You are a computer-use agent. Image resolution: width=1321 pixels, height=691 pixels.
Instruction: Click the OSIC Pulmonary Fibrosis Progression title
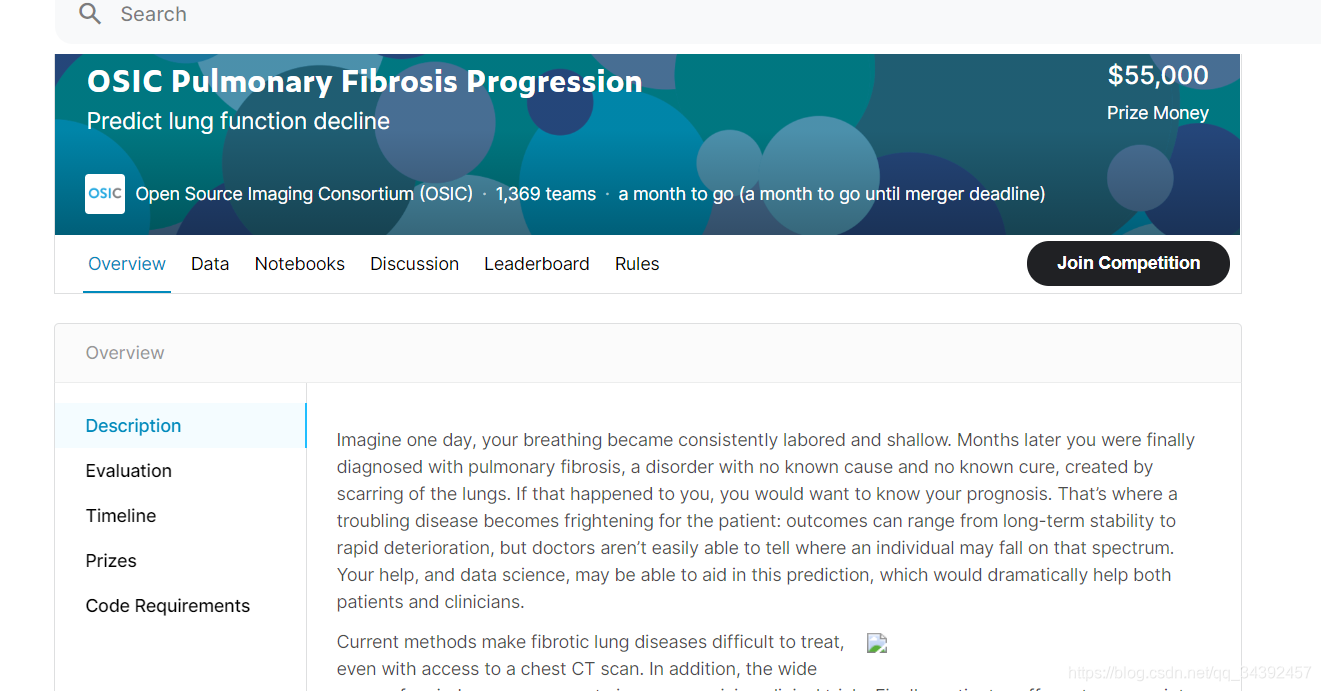tap(365, 81)
